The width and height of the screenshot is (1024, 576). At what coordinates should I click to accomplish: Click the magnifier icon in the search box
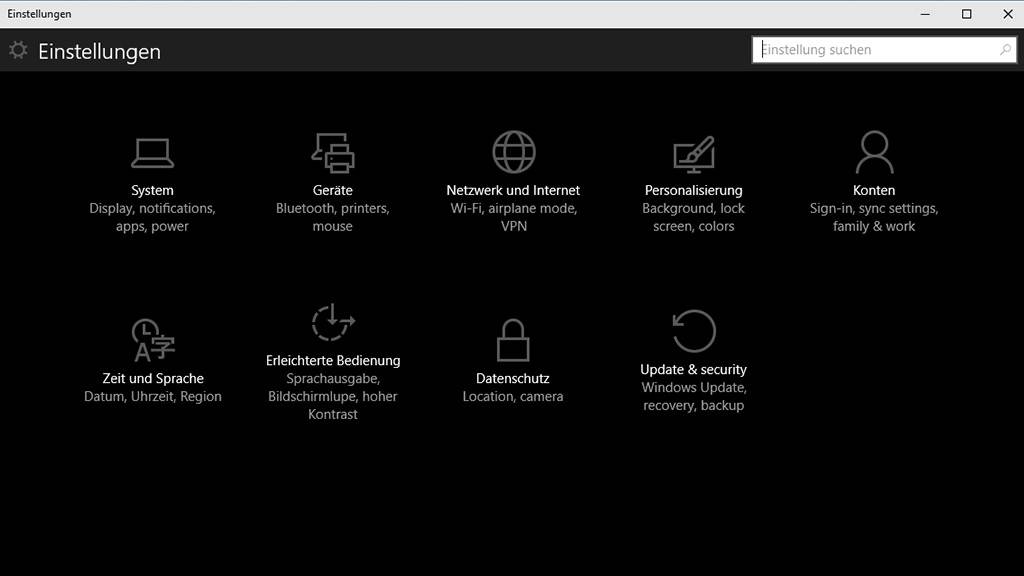[x=1005, y=50]
